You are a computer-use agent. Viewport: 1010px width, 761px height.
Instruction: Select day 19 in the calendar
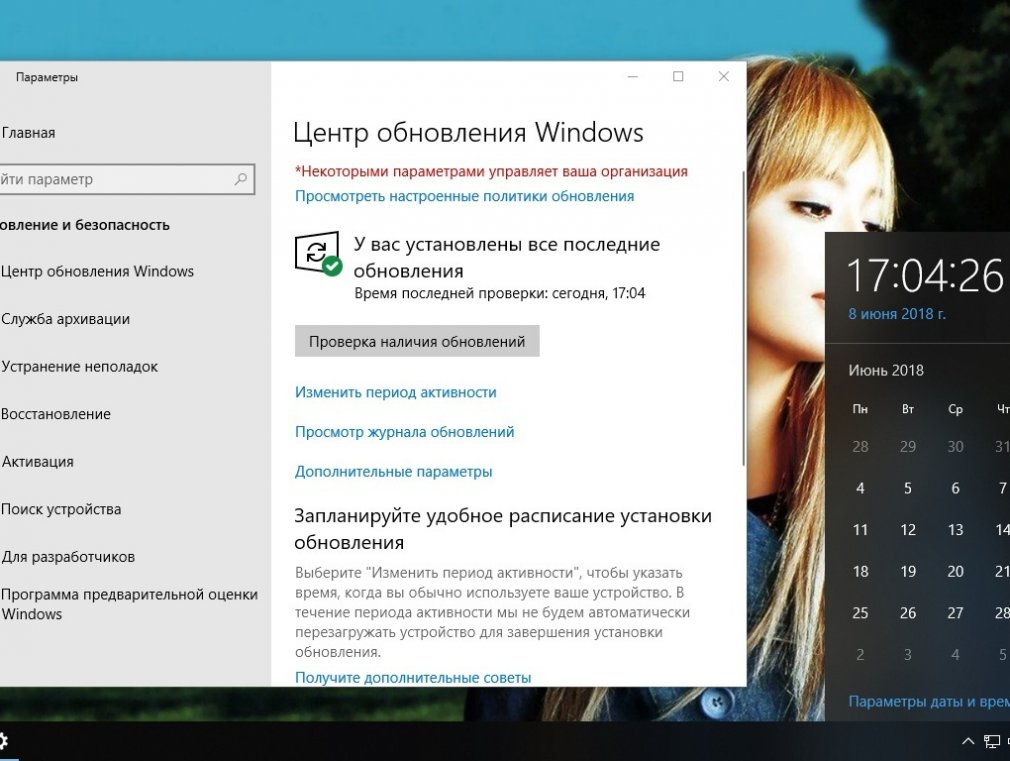(x=908, y=572)
